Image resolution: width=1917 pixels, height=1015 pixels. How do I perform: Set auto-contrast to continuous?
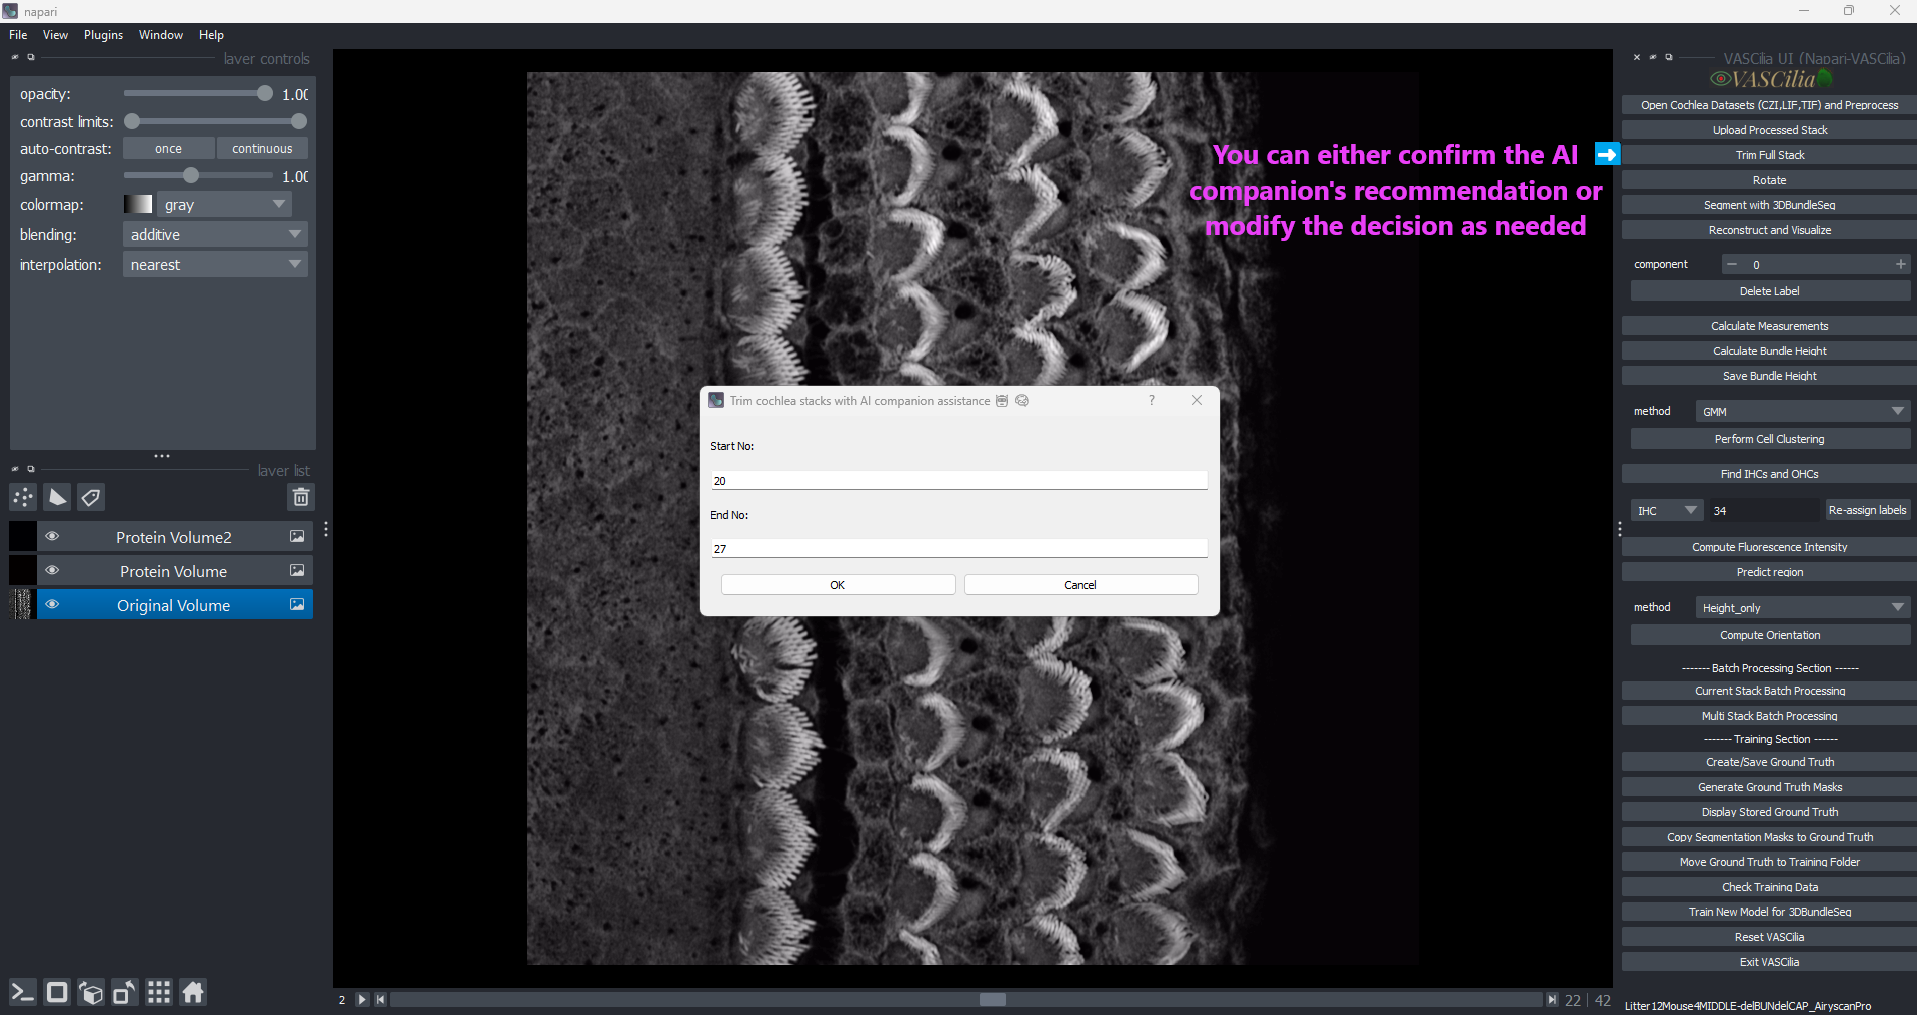coord(262,148)
